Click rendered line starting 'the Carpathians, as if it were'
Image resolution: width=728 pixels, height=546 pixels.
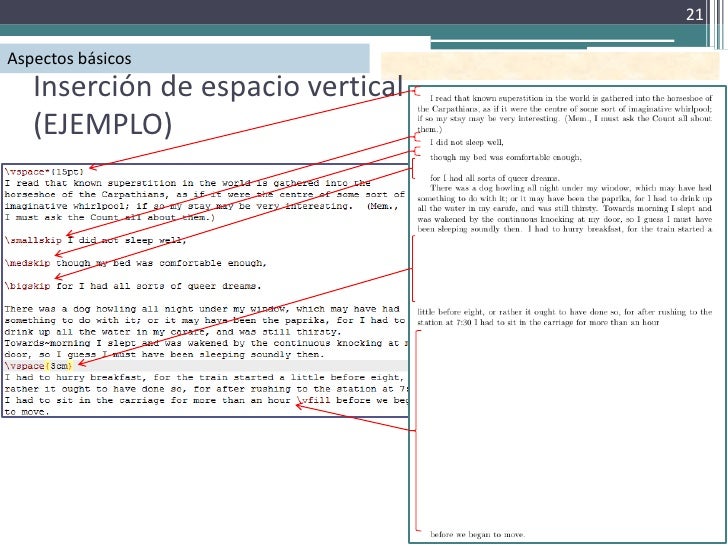click(565, 109)
